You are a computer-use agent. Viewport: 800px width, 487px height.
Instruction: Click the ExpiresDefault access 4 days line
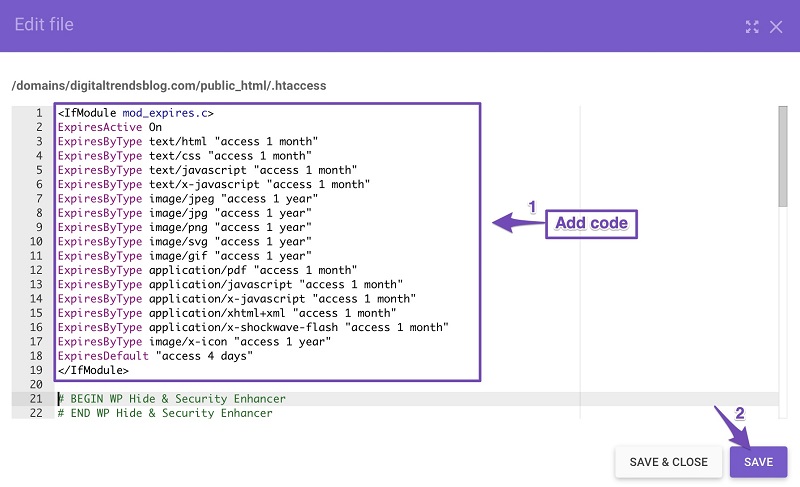(x=155, y=355)
